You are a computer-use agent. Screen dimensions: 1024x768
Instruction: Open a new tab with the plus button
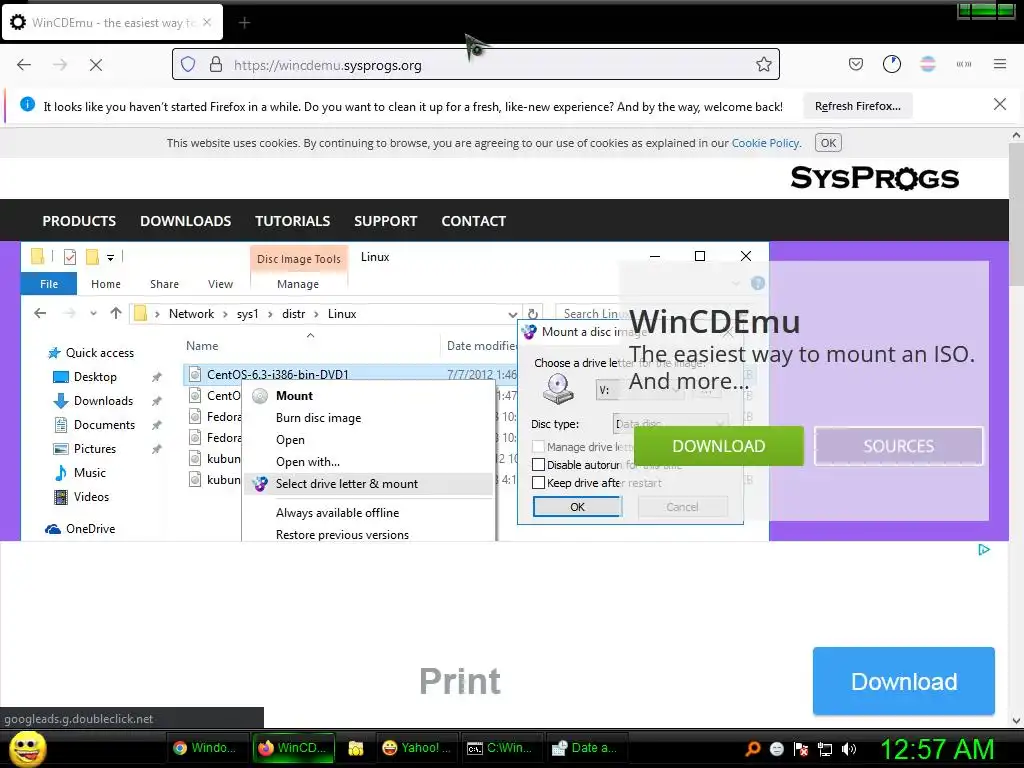[244, 23]
